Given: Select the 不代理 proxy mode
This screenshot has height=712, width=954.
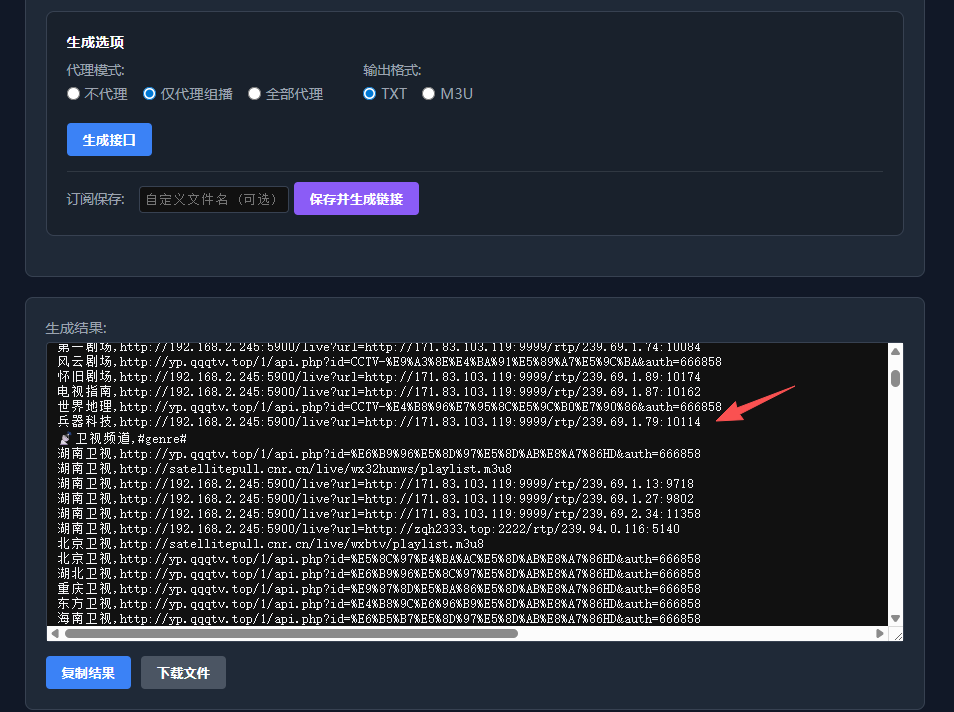Looking at the screenshot, I should click(73, 93).
